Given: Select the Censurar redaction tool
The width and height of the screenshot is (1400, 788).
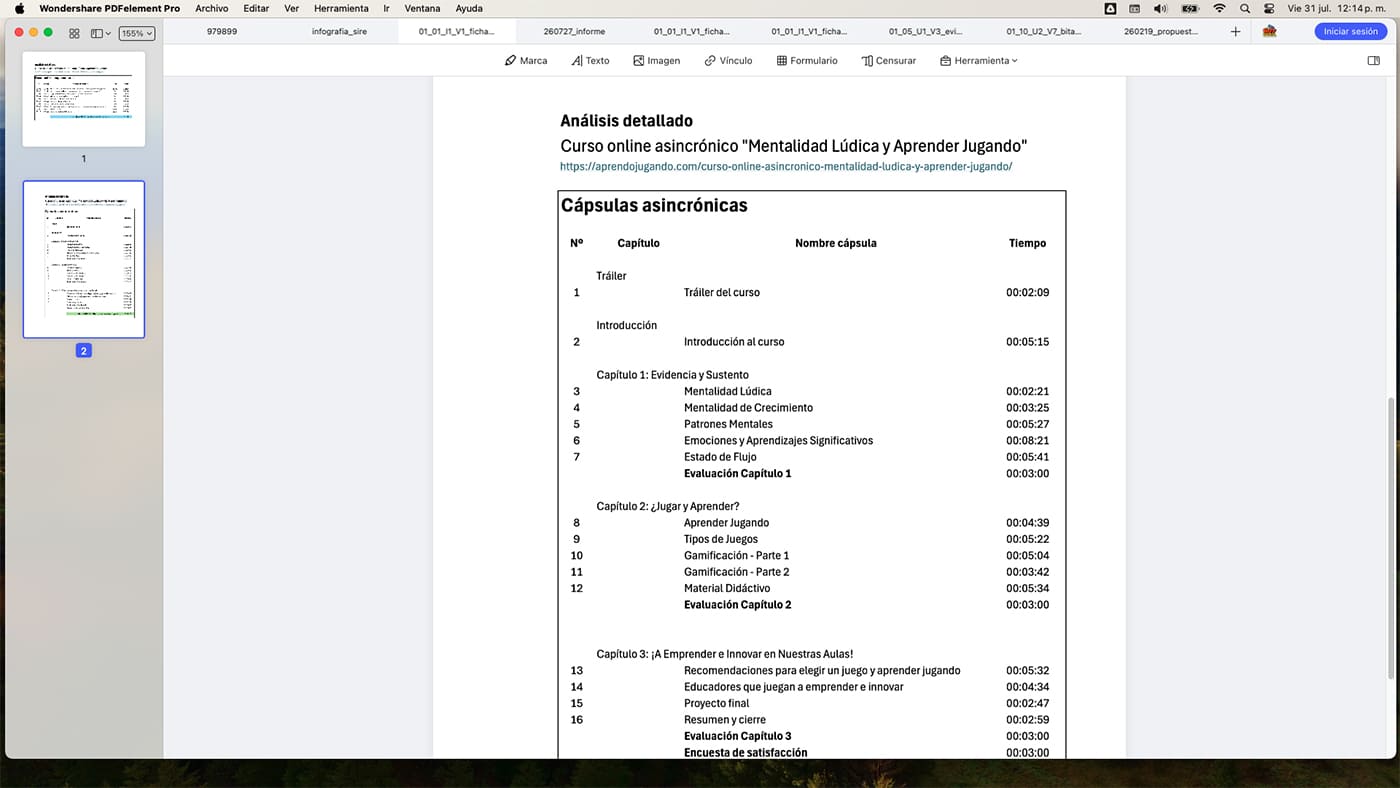Looking at the screenshot, I should click(x=889, y=61).
